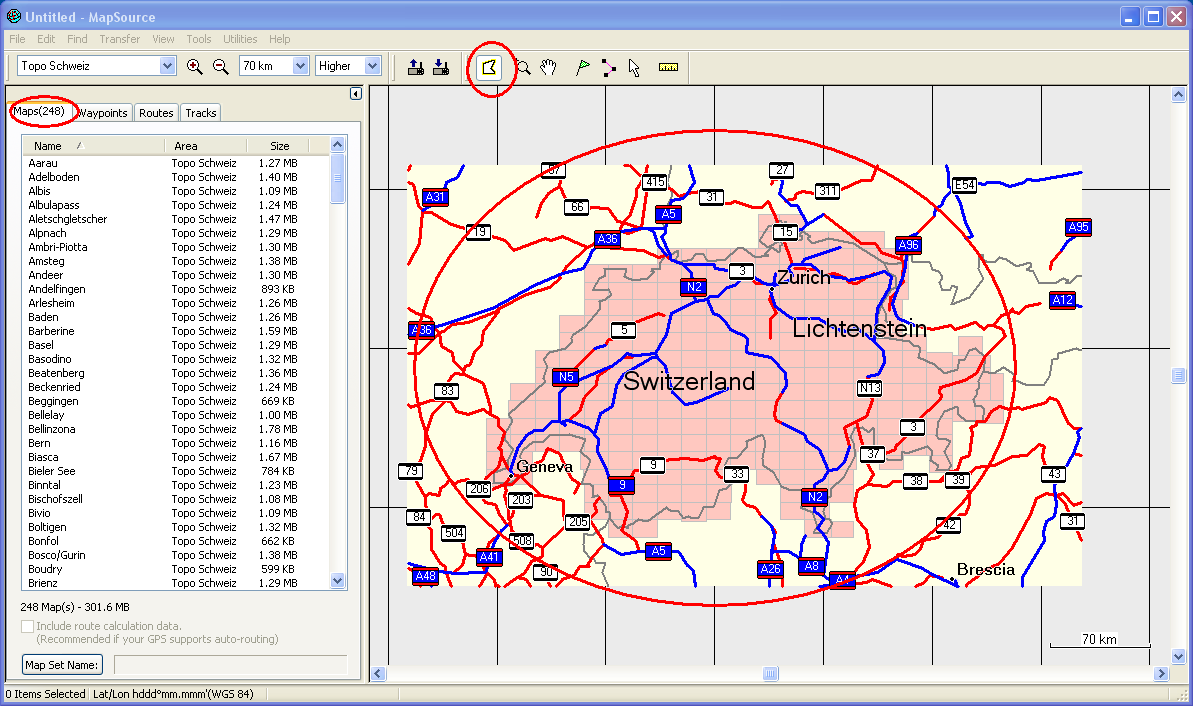1193x706 pixels.
Task: Click the 0 Items Selected status text
Action: pyautogui.click(x=46, y=694)
